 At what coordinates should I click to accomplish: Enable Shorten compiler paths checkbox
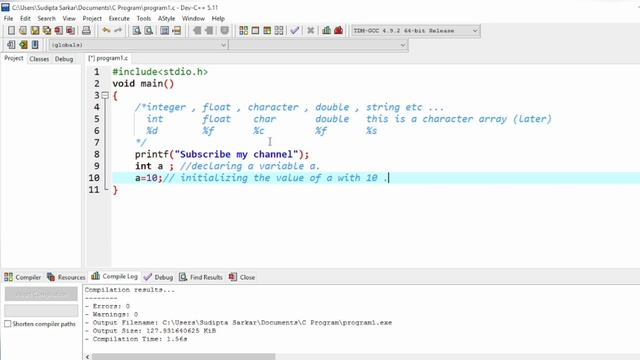8,324
